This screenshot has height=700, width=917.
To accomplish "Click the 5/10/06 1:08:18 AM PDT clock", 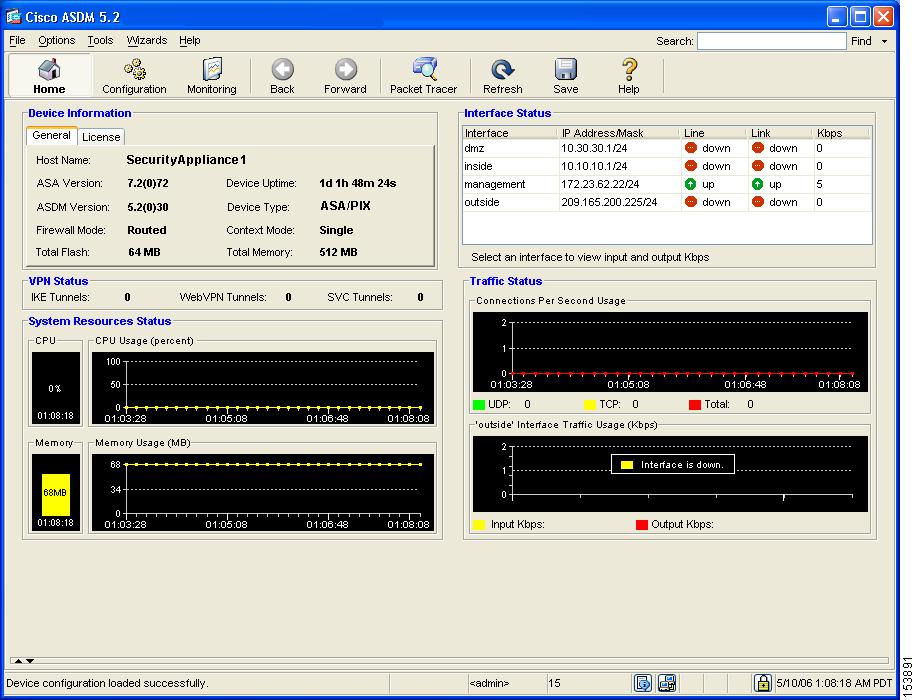I will [x=834, y=683].
